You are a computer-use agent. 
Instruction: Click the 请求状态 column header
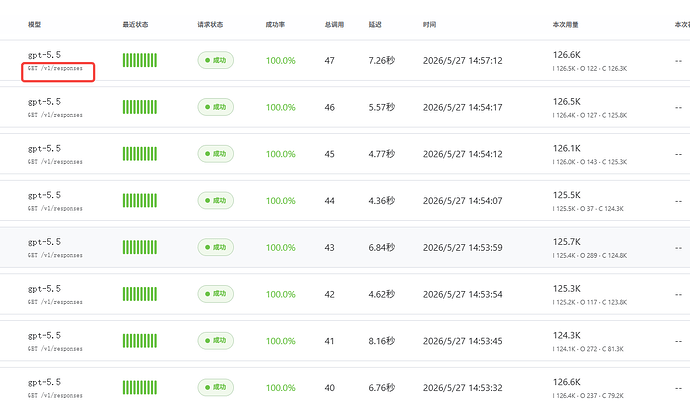pyautogui.click(x=210, y=25)
